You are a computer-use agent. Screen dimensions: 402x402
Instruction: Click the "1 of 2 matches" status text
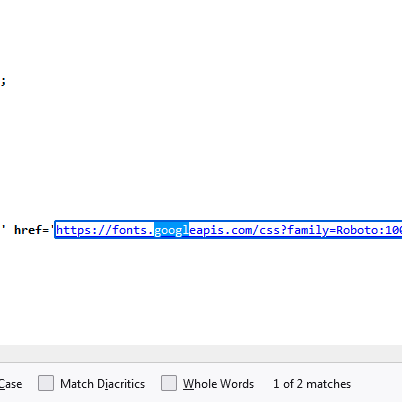point(312,384)
